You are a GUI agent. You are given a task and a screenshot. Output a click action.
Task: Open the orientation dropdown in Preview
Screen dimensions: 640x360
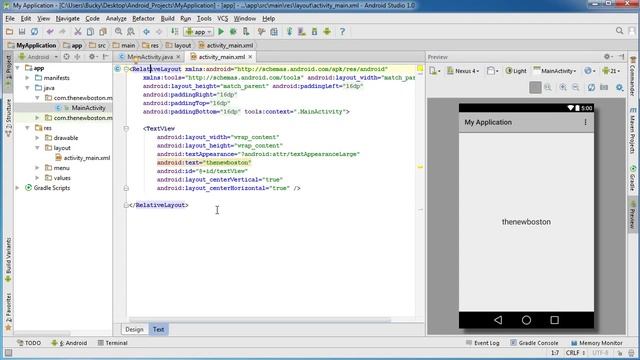pyautogui.click(x=492, y=71)
